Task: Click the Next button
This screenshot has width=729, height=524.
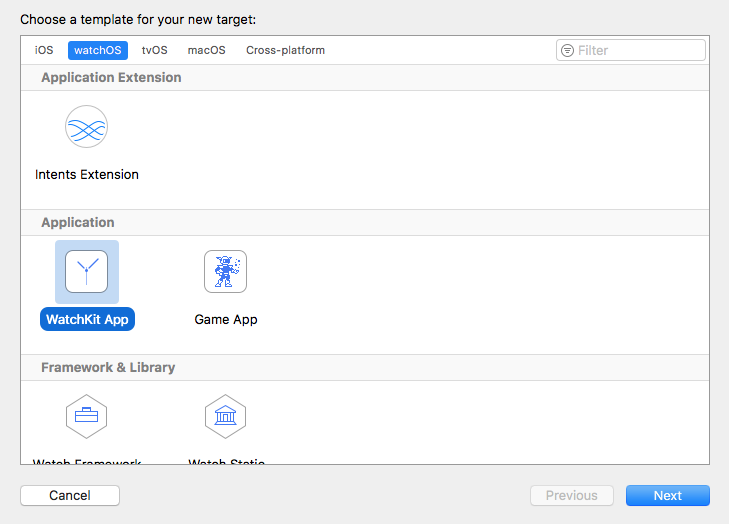Action: click(x=667, y=495)
